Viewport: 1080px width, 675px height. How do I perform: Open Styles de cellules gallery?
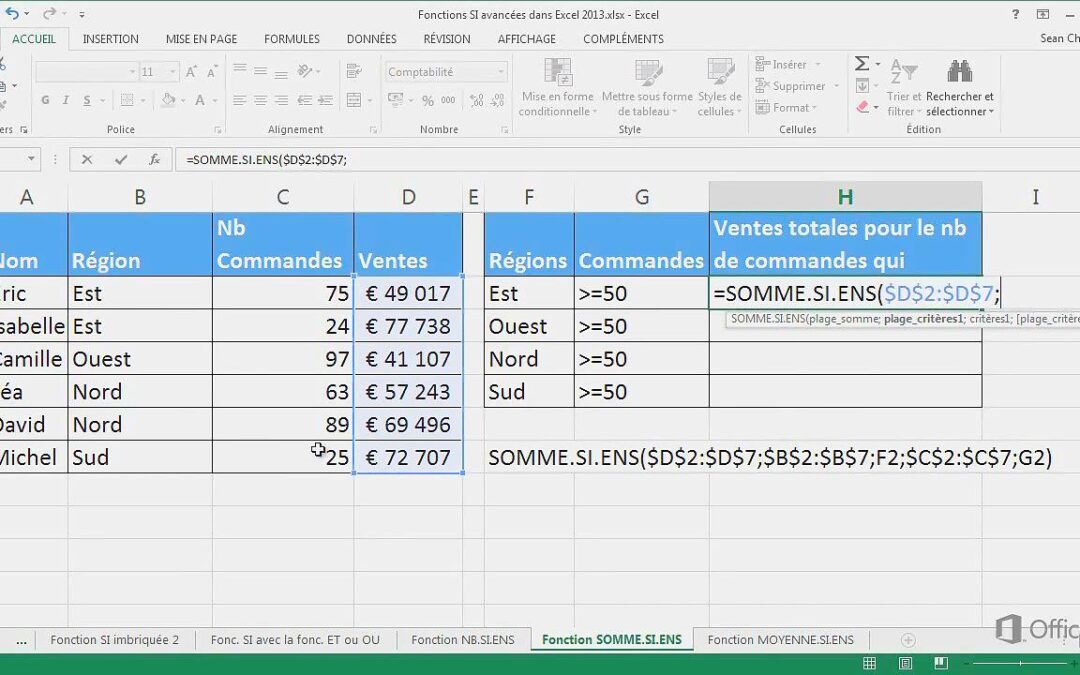point(720,87)
